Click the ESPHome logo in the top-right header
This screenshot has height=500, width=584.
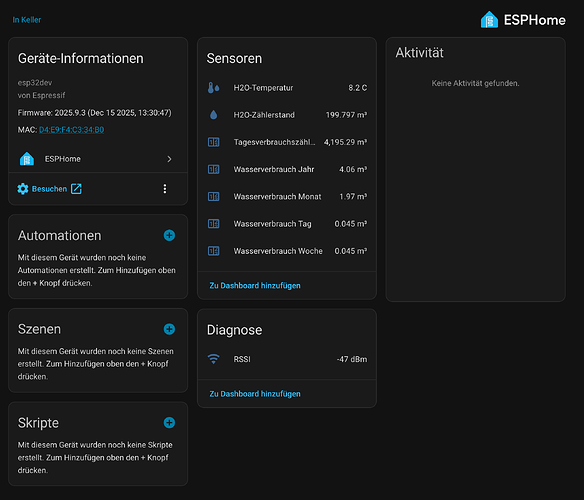(x=523, y=20)
